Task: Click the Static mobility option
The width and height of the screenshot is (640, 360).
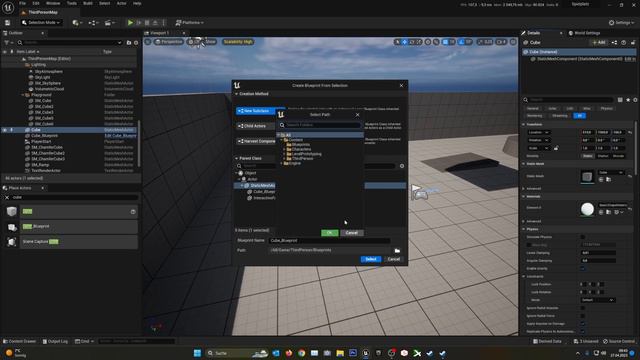Action: point(588,156)
